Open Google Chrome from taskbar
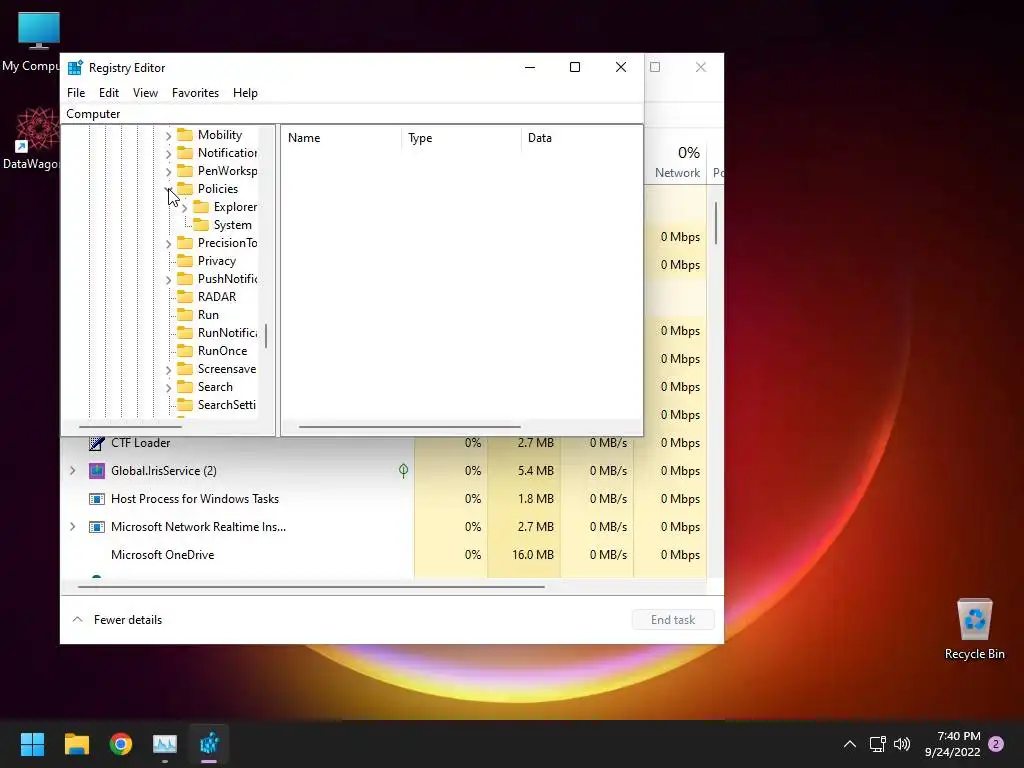This screenshot has height=768, width=1024. click(121, 744)
